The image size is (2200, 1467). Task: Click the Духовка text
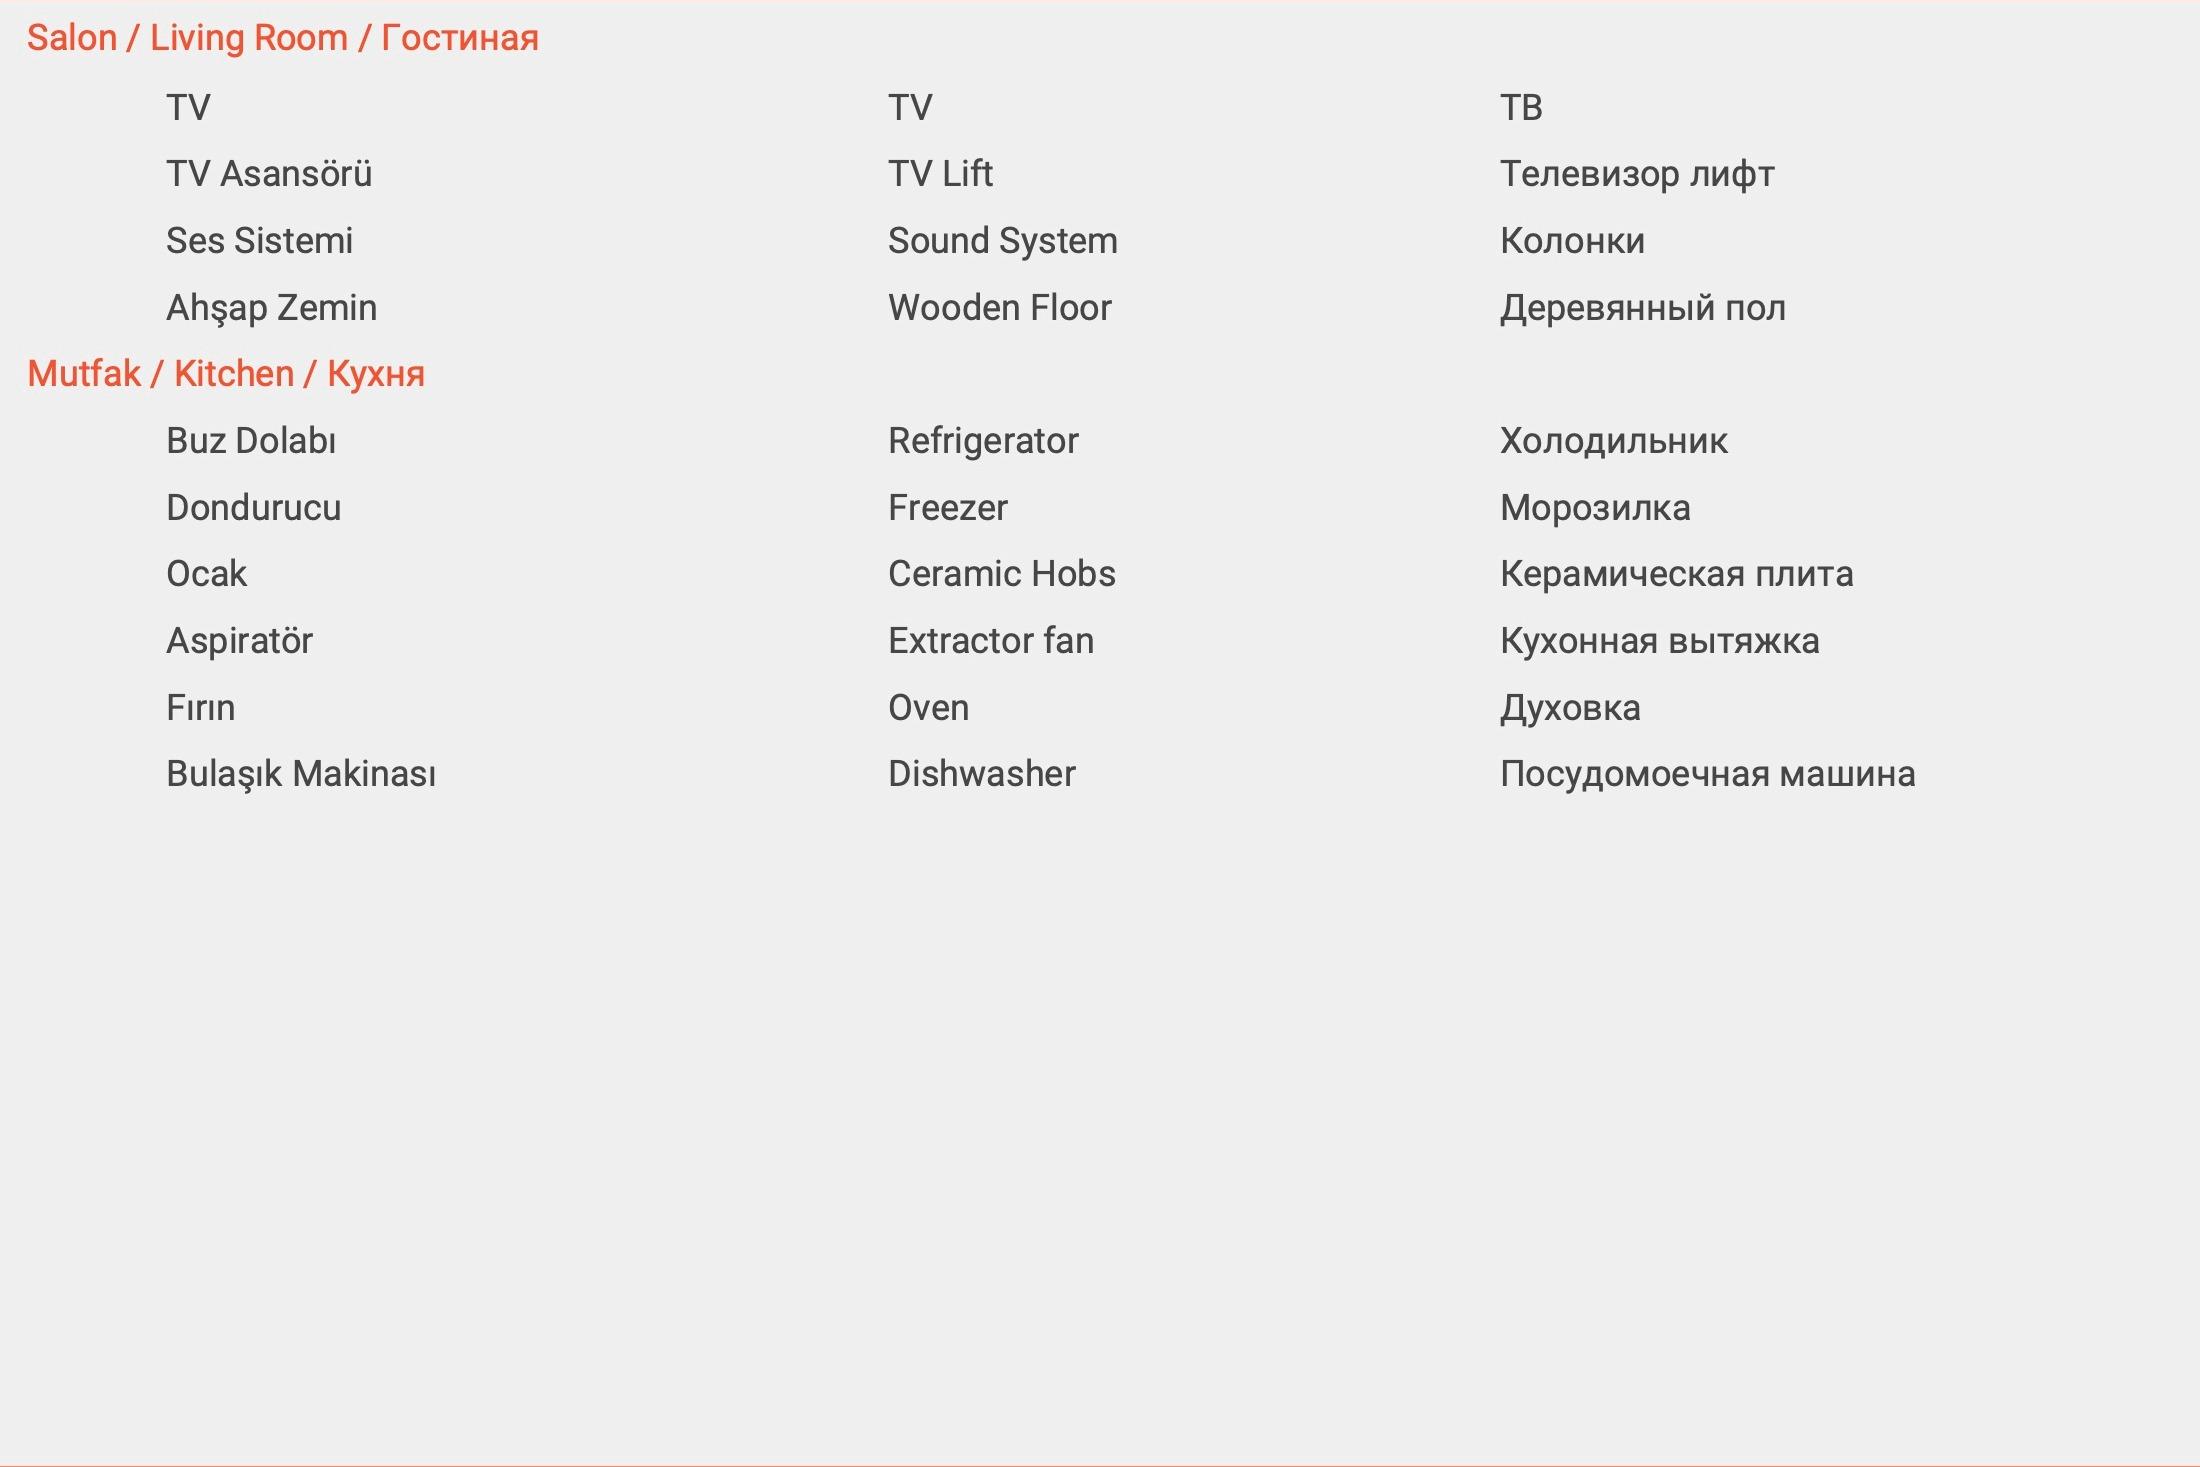(x=1570, y=708)
